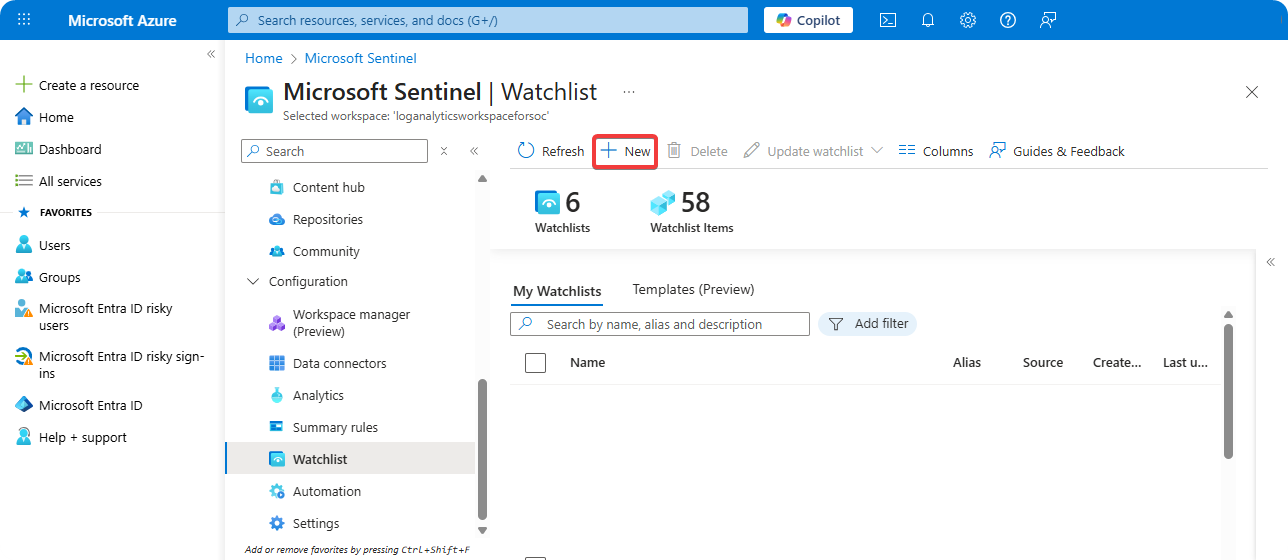
Task: Open the Azure portal hamburger menu
Action: pos(25,20)
